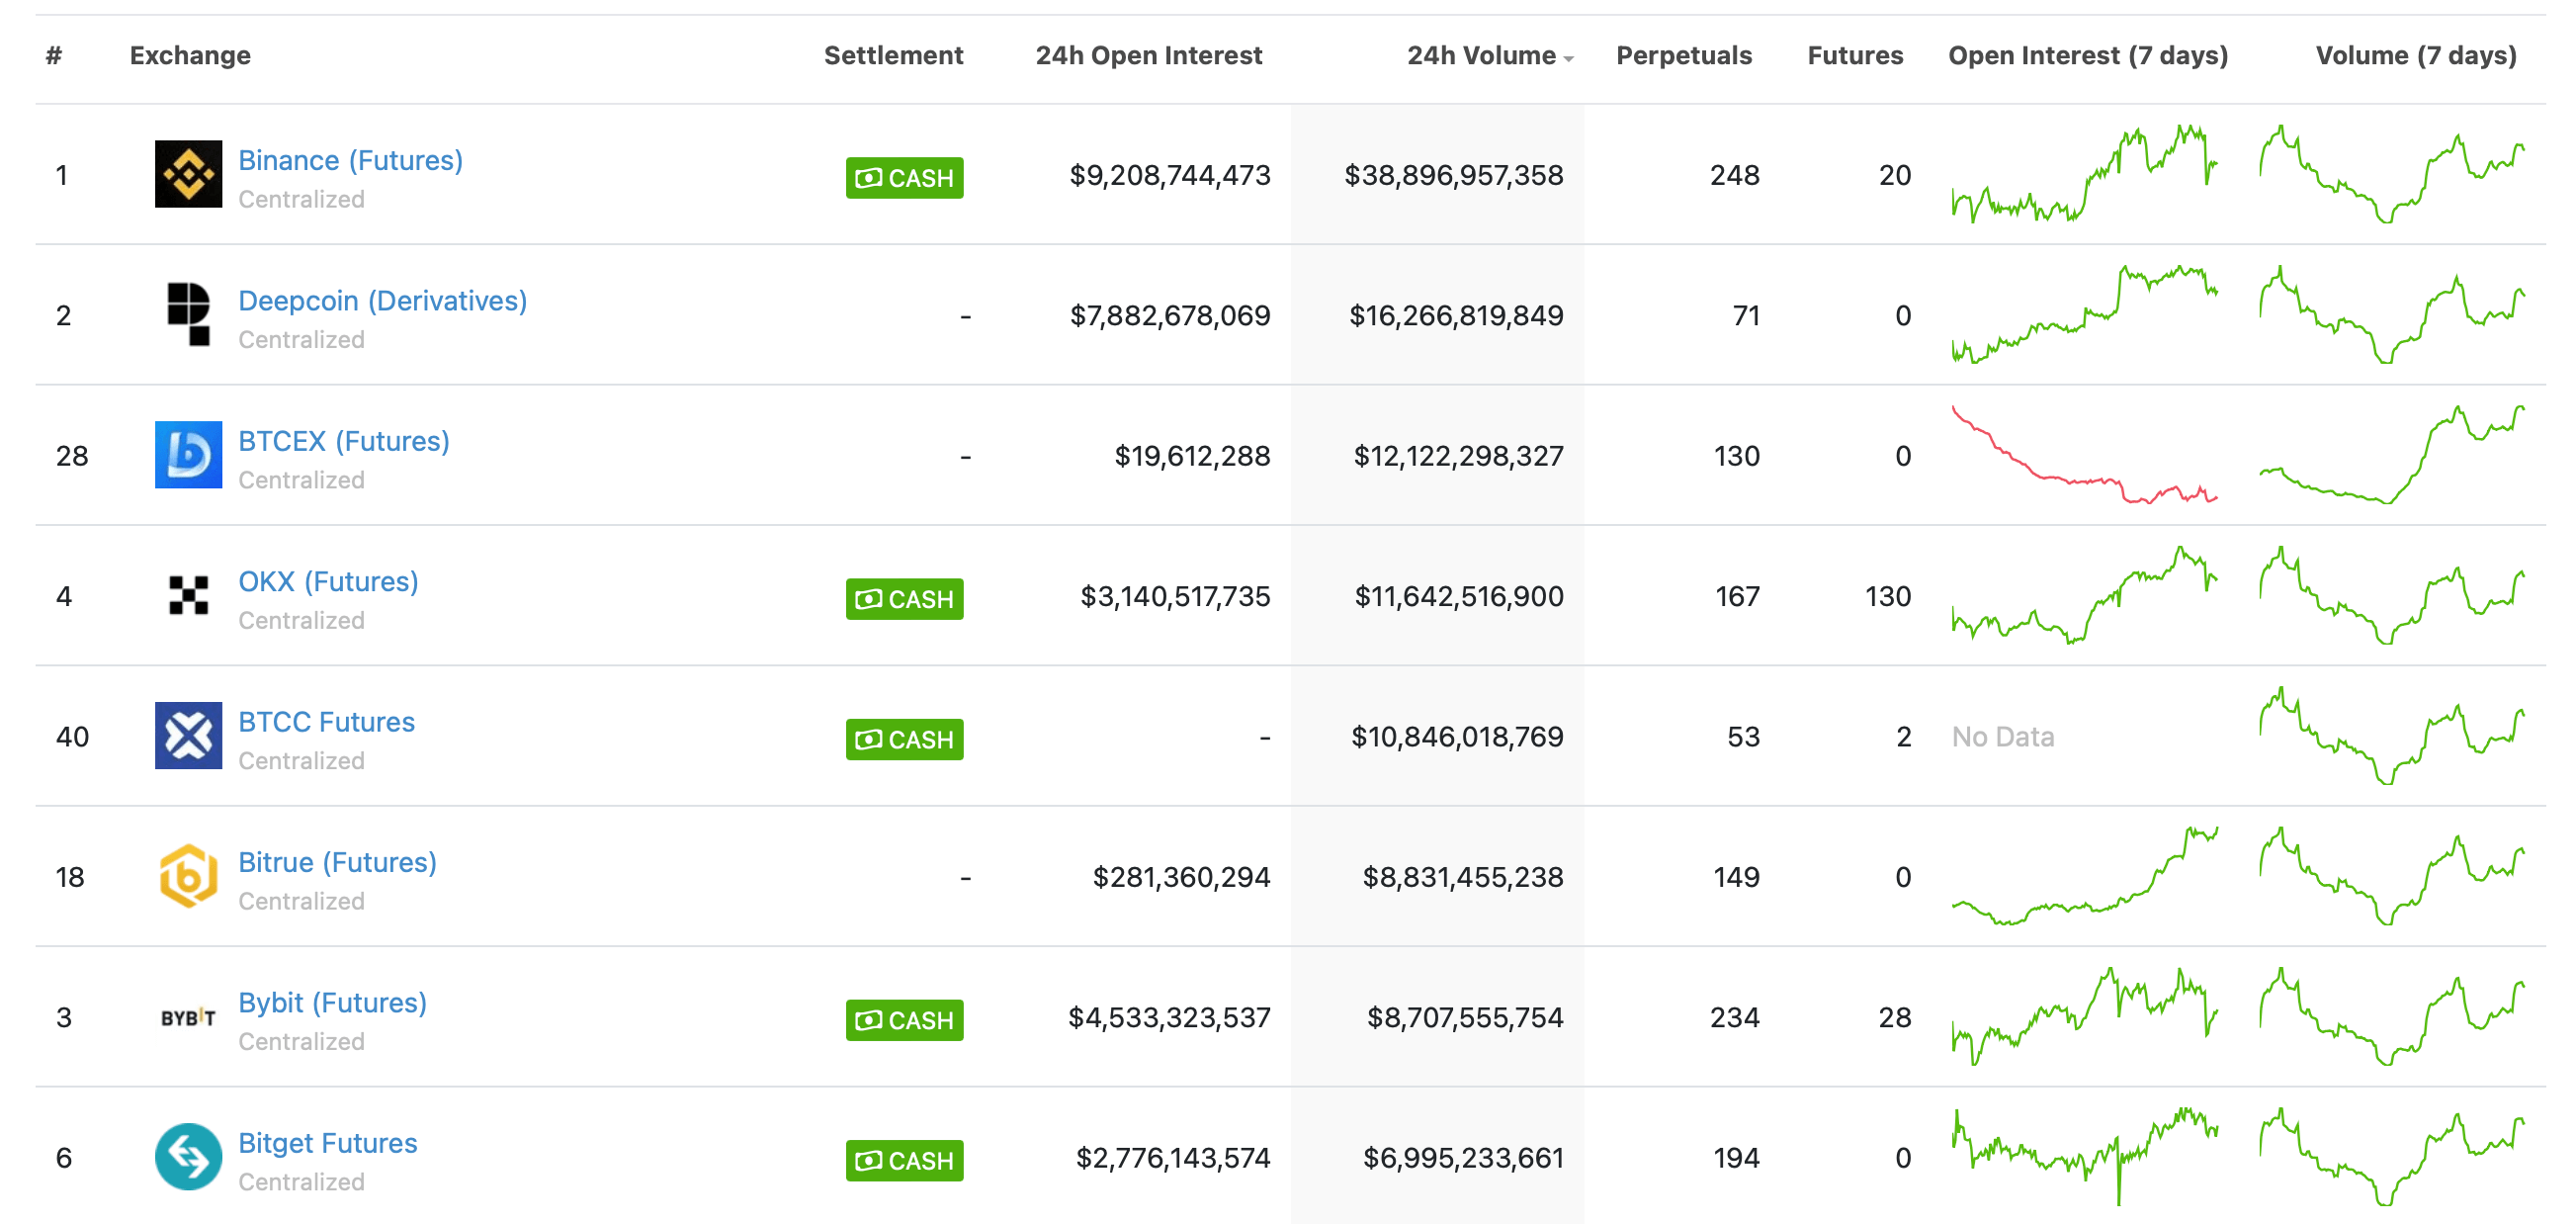
Task: View Bitget Futures volume 7-day sparkline
Action: tap(2392, 1157)
